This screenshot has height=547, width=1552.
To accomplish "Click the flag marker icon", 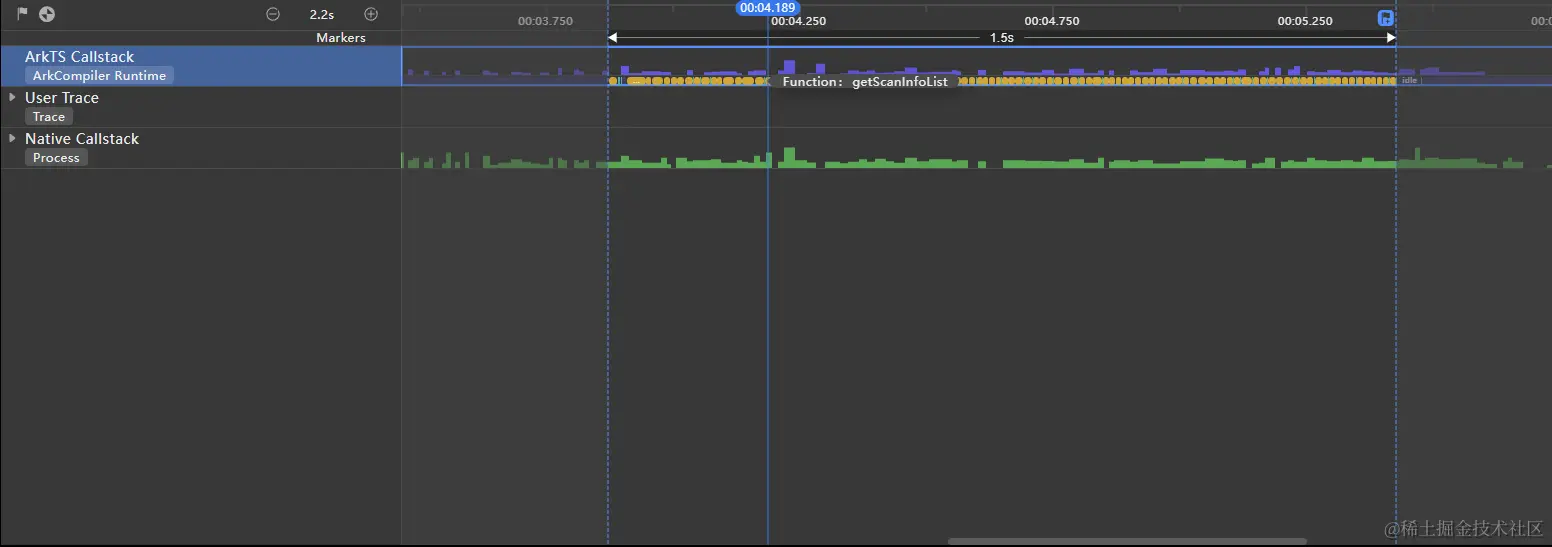I will (22, 14).
